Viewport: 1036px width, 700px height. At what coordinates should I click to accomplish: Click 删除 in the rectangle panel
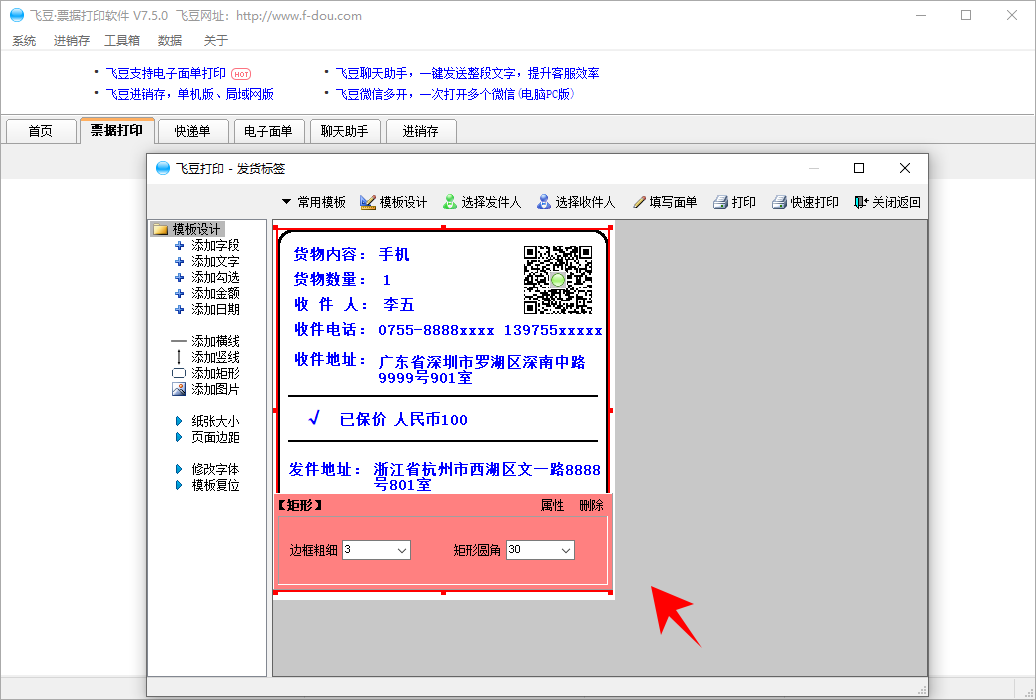pos(591,506)
